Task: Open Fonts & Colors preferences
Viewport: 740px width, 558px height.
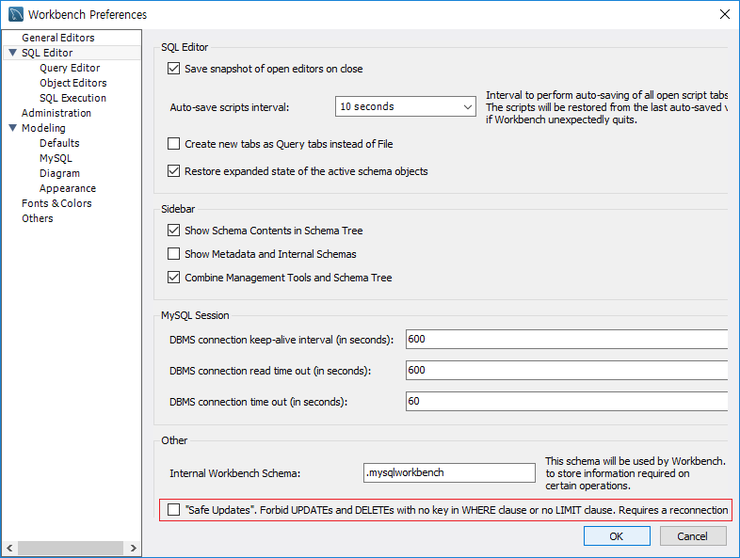Action: pos(56,203)
